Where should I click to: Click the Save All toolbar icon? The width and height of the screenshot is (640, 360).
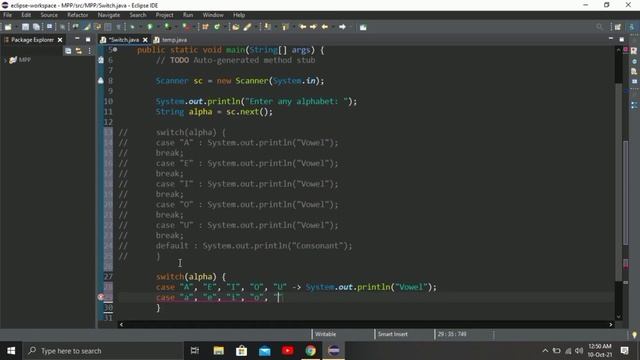pos(36,27)
